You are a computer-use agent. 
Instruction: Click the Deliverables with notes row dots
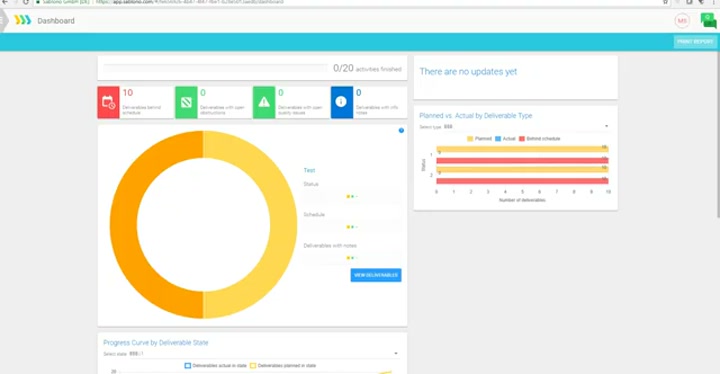(x=352, y=258)
